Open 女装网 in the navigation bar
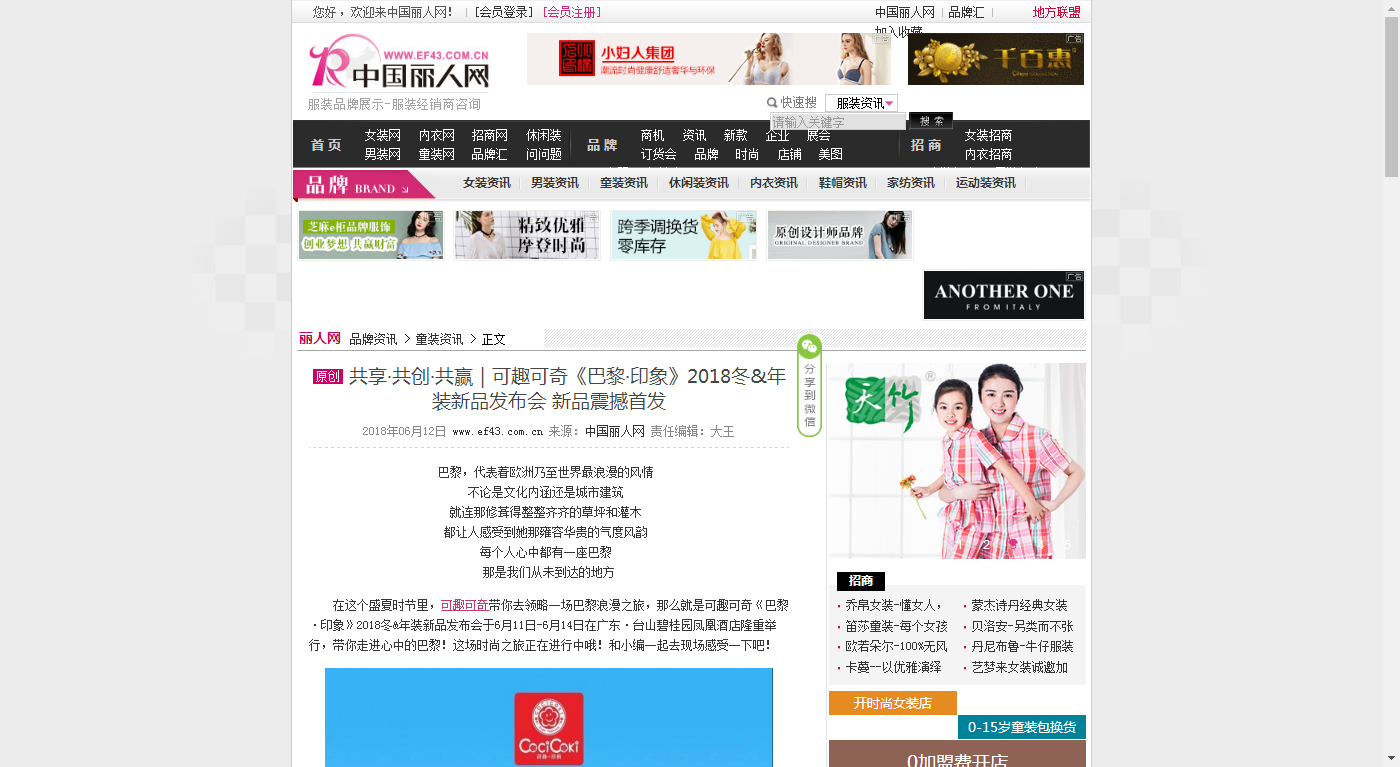 pos(382,135)
